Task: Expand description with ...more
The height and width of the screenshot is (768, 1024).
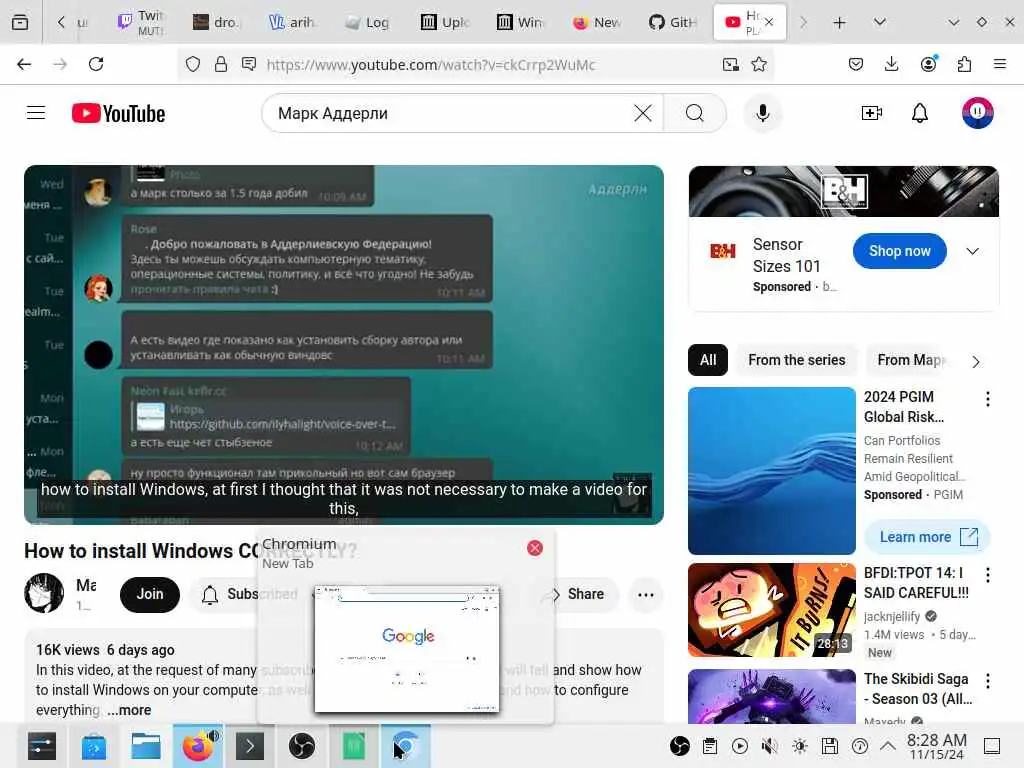Action: 129,710
